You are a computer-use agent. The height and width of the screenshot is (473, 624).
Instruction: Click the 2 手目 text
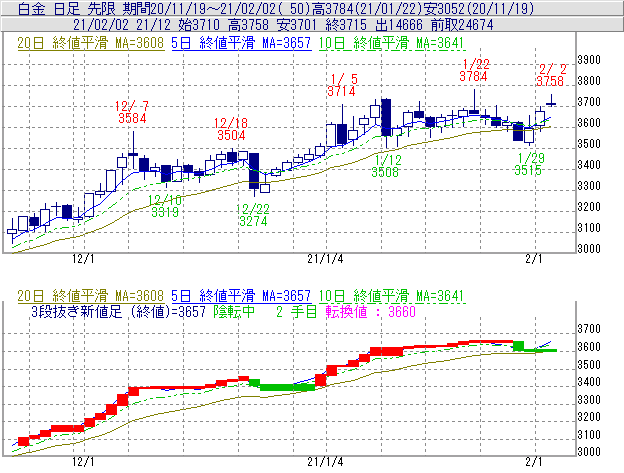(296, 311)
